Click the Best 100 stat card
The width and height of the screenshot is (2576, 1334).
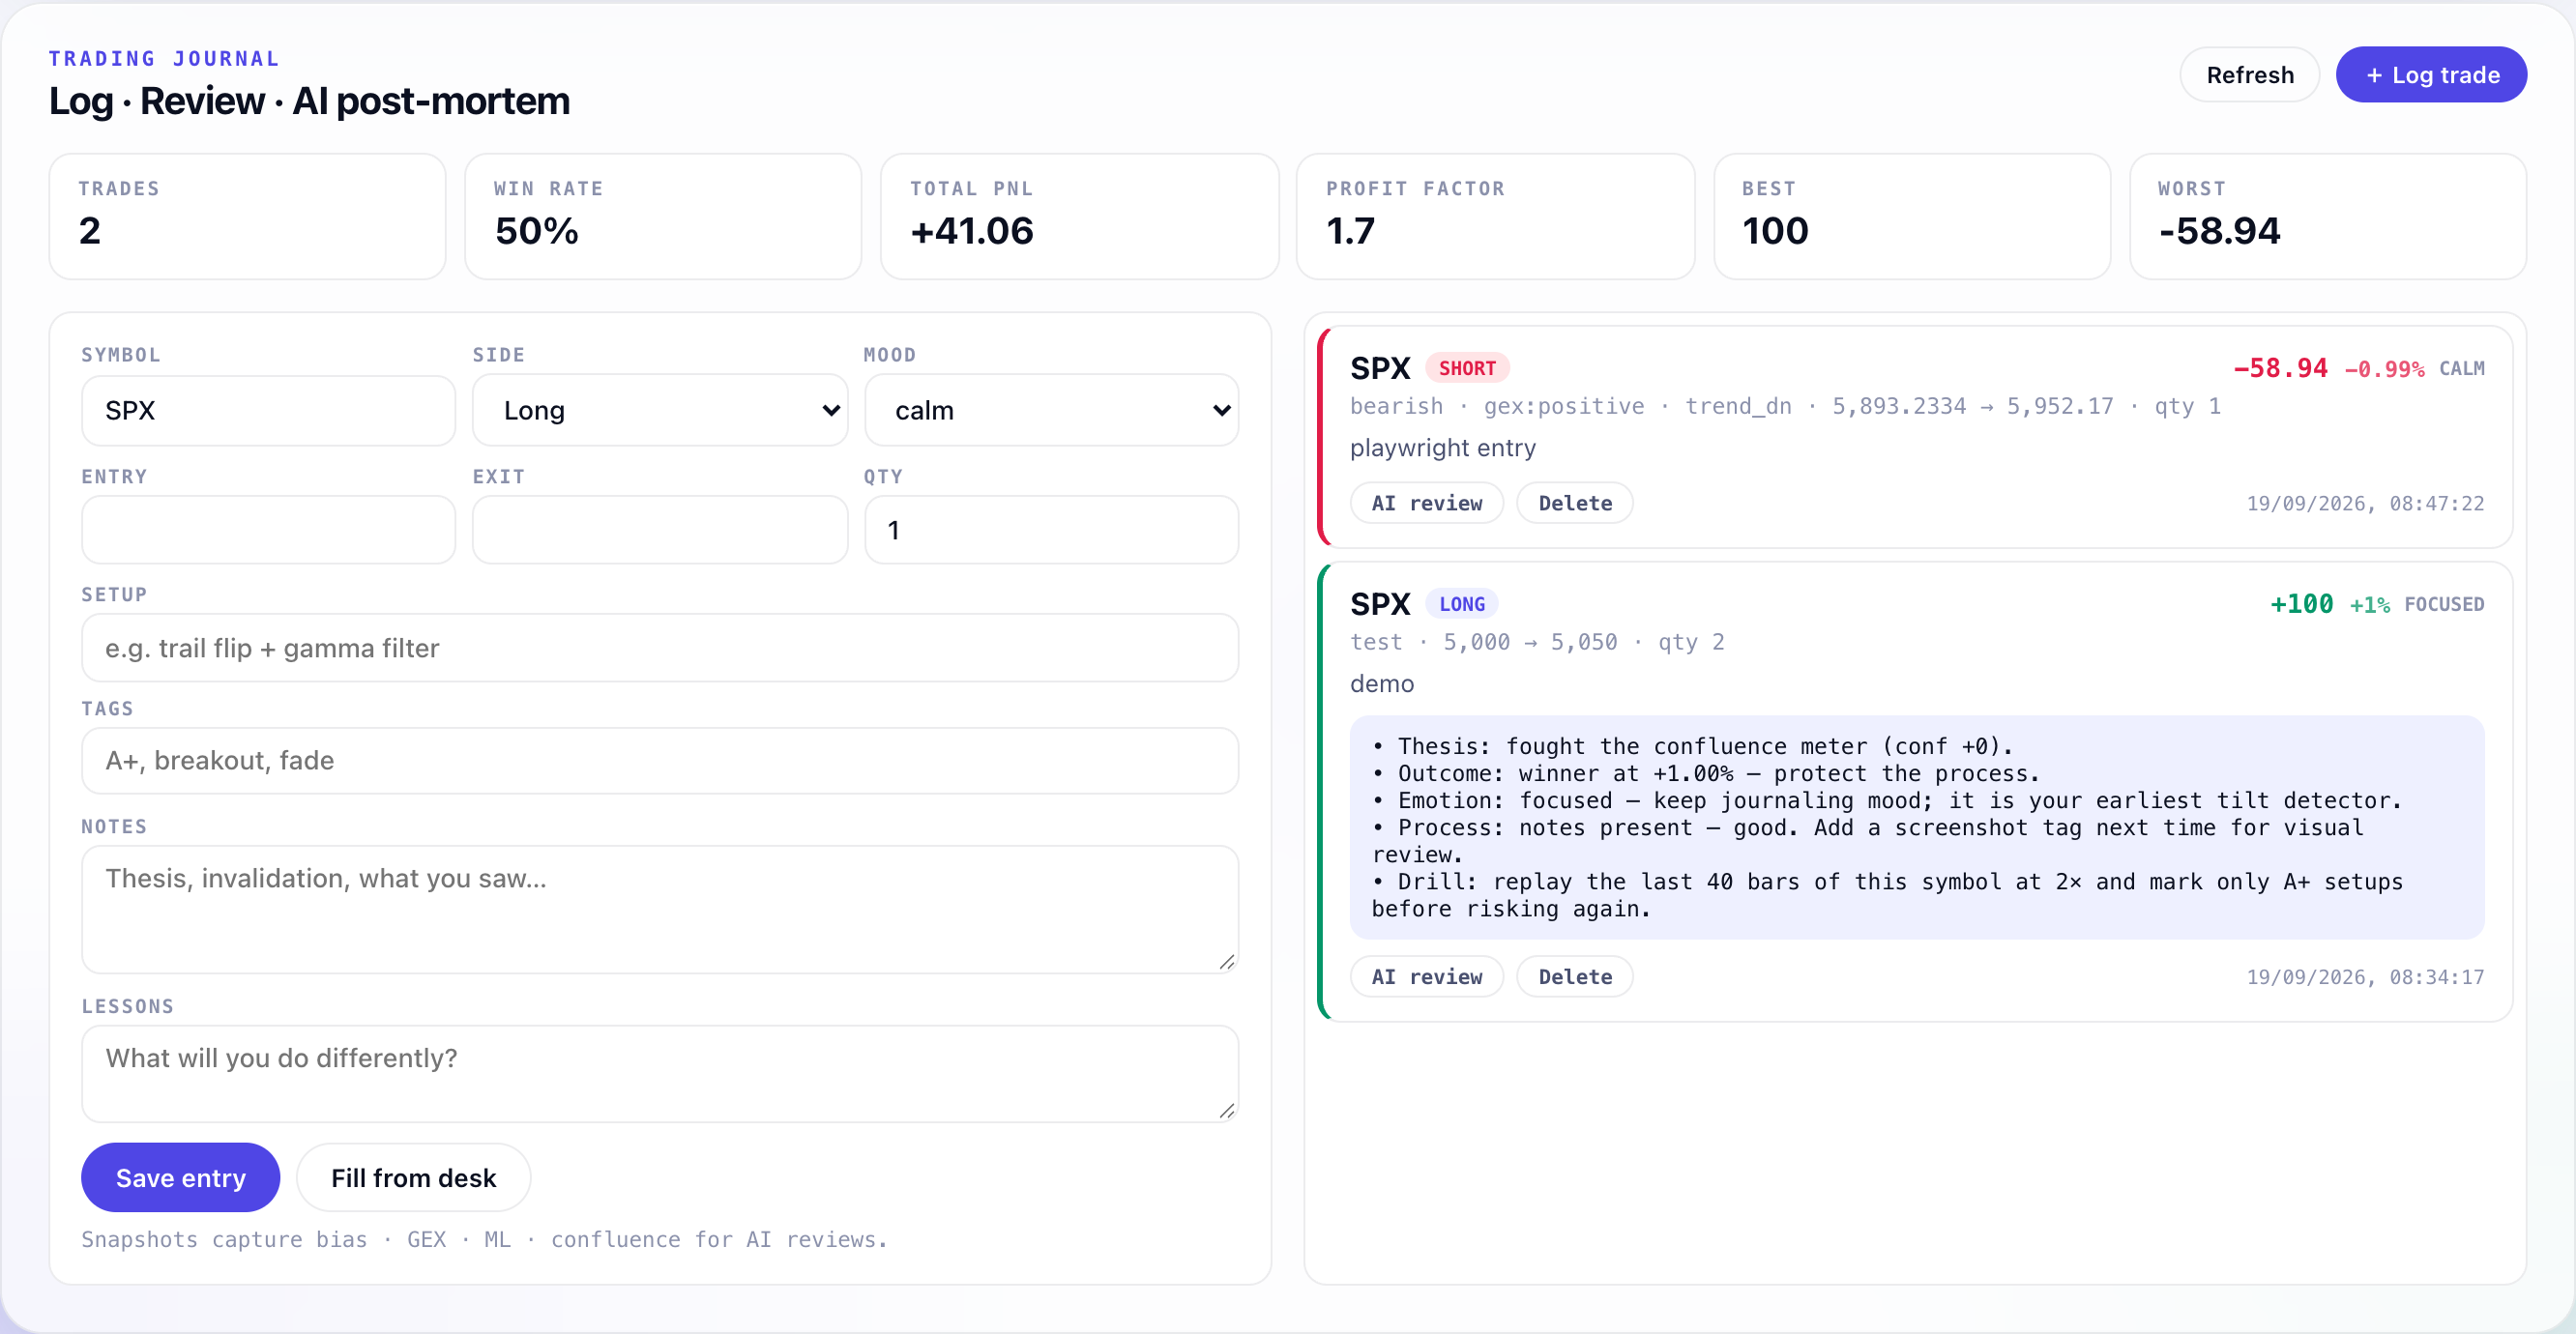[x=1912, y=216]
